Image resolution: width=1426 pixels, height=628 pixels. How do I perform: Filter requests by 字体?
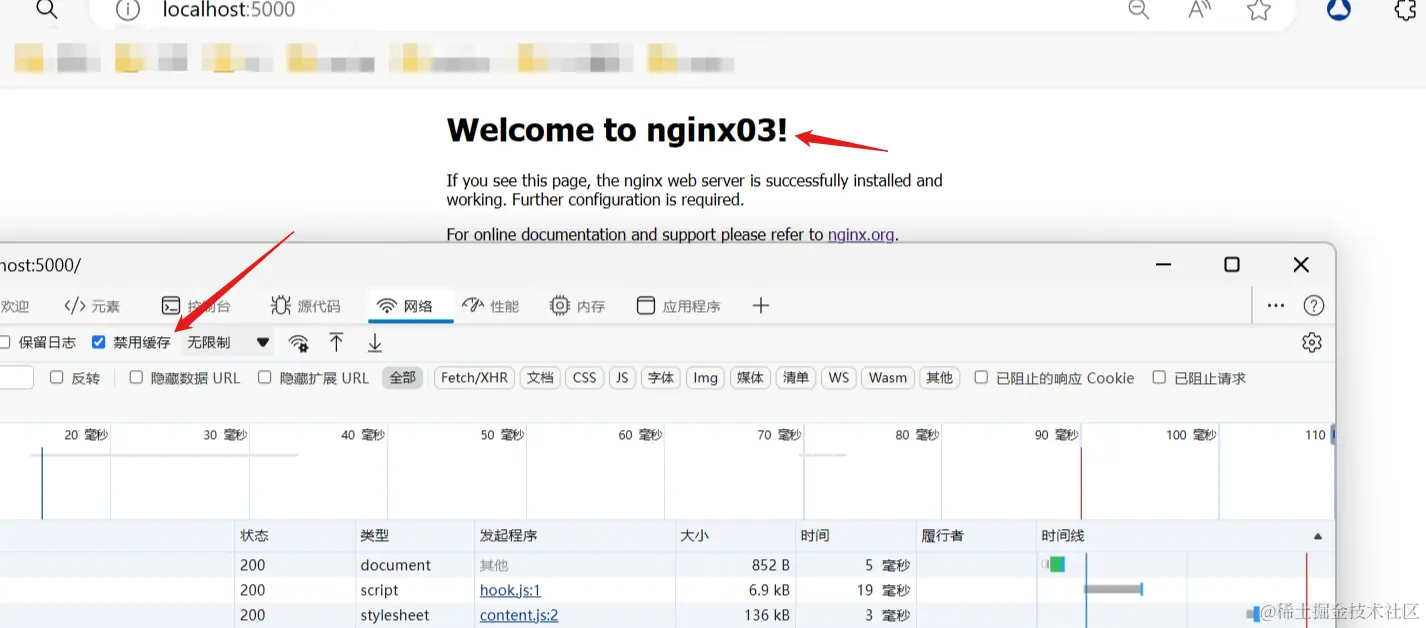point(661,378)
